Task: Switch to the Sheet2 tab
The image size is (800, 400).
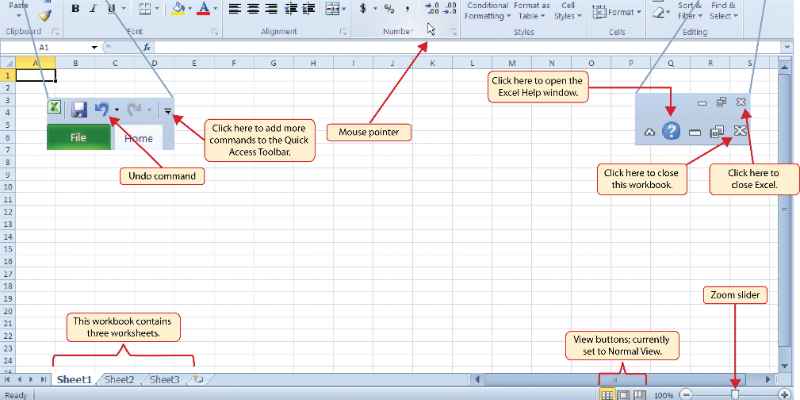Action: (120, 380)
